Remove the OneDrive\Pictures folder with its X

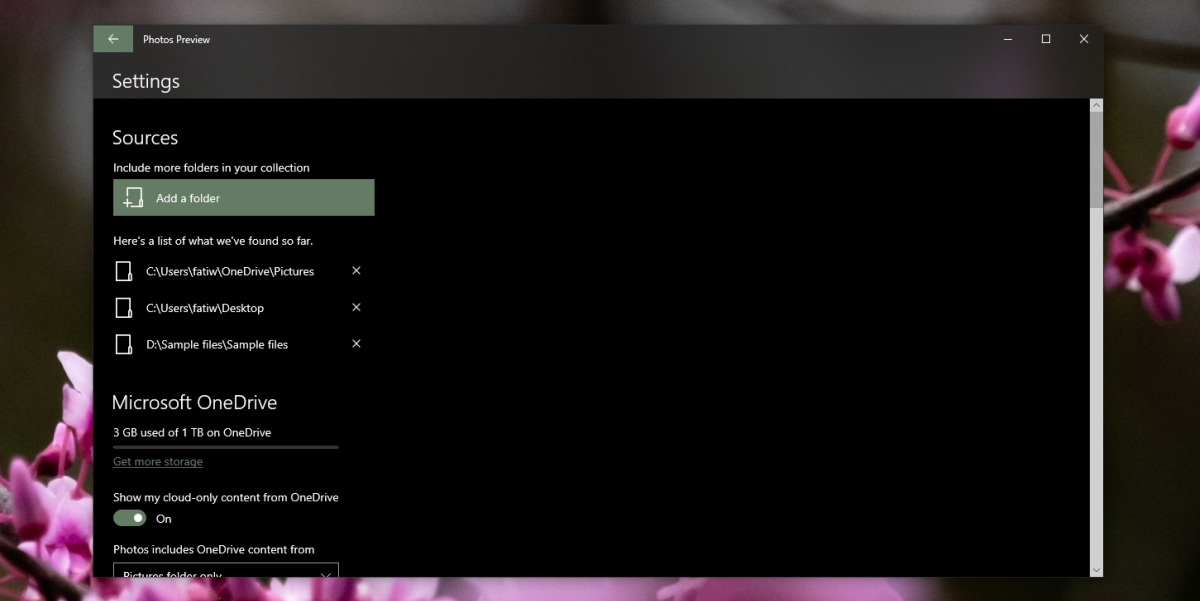click(x=356, y=271)
